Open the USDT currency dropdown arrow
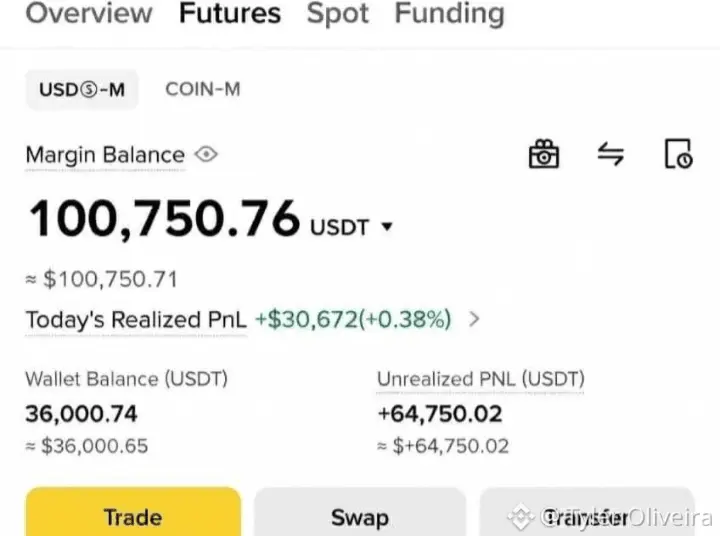This screenshot has height=536, width=720. [388, 227]
